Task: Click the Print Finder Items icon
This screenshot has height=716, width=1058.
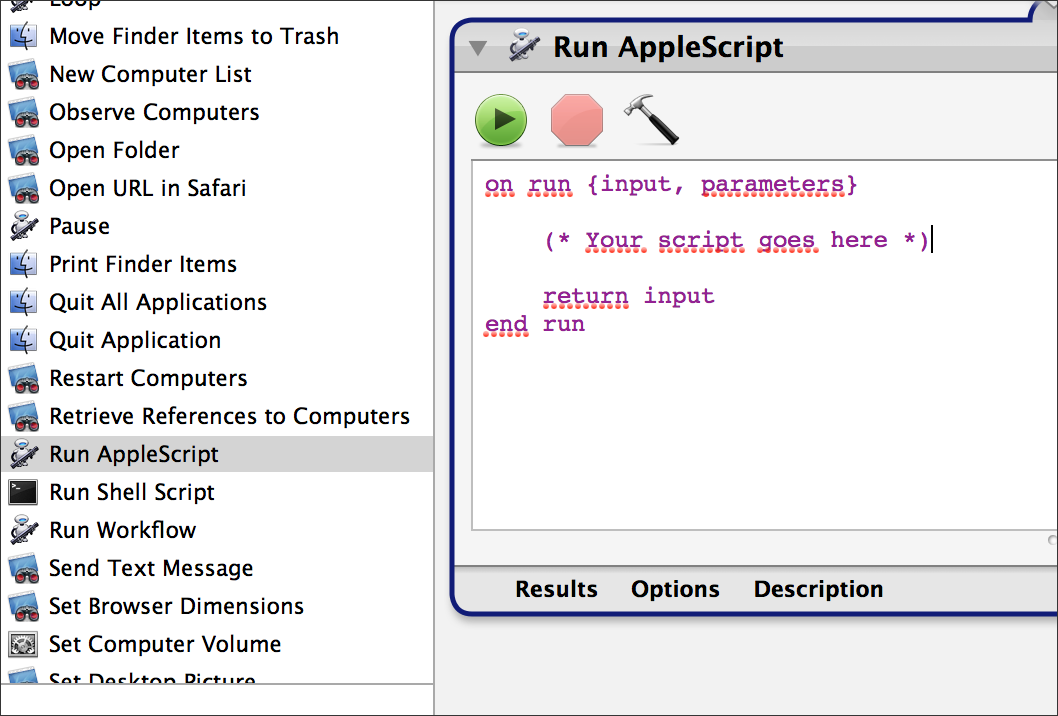Action: pos(24,264)
